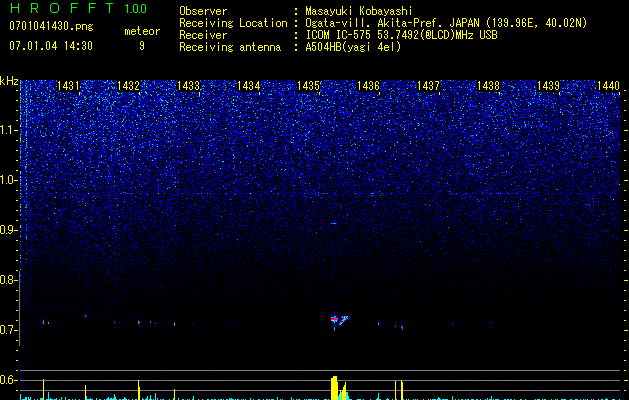Click the 1432 time marker
Screen dimensions: 629x400
click(128, 86)
